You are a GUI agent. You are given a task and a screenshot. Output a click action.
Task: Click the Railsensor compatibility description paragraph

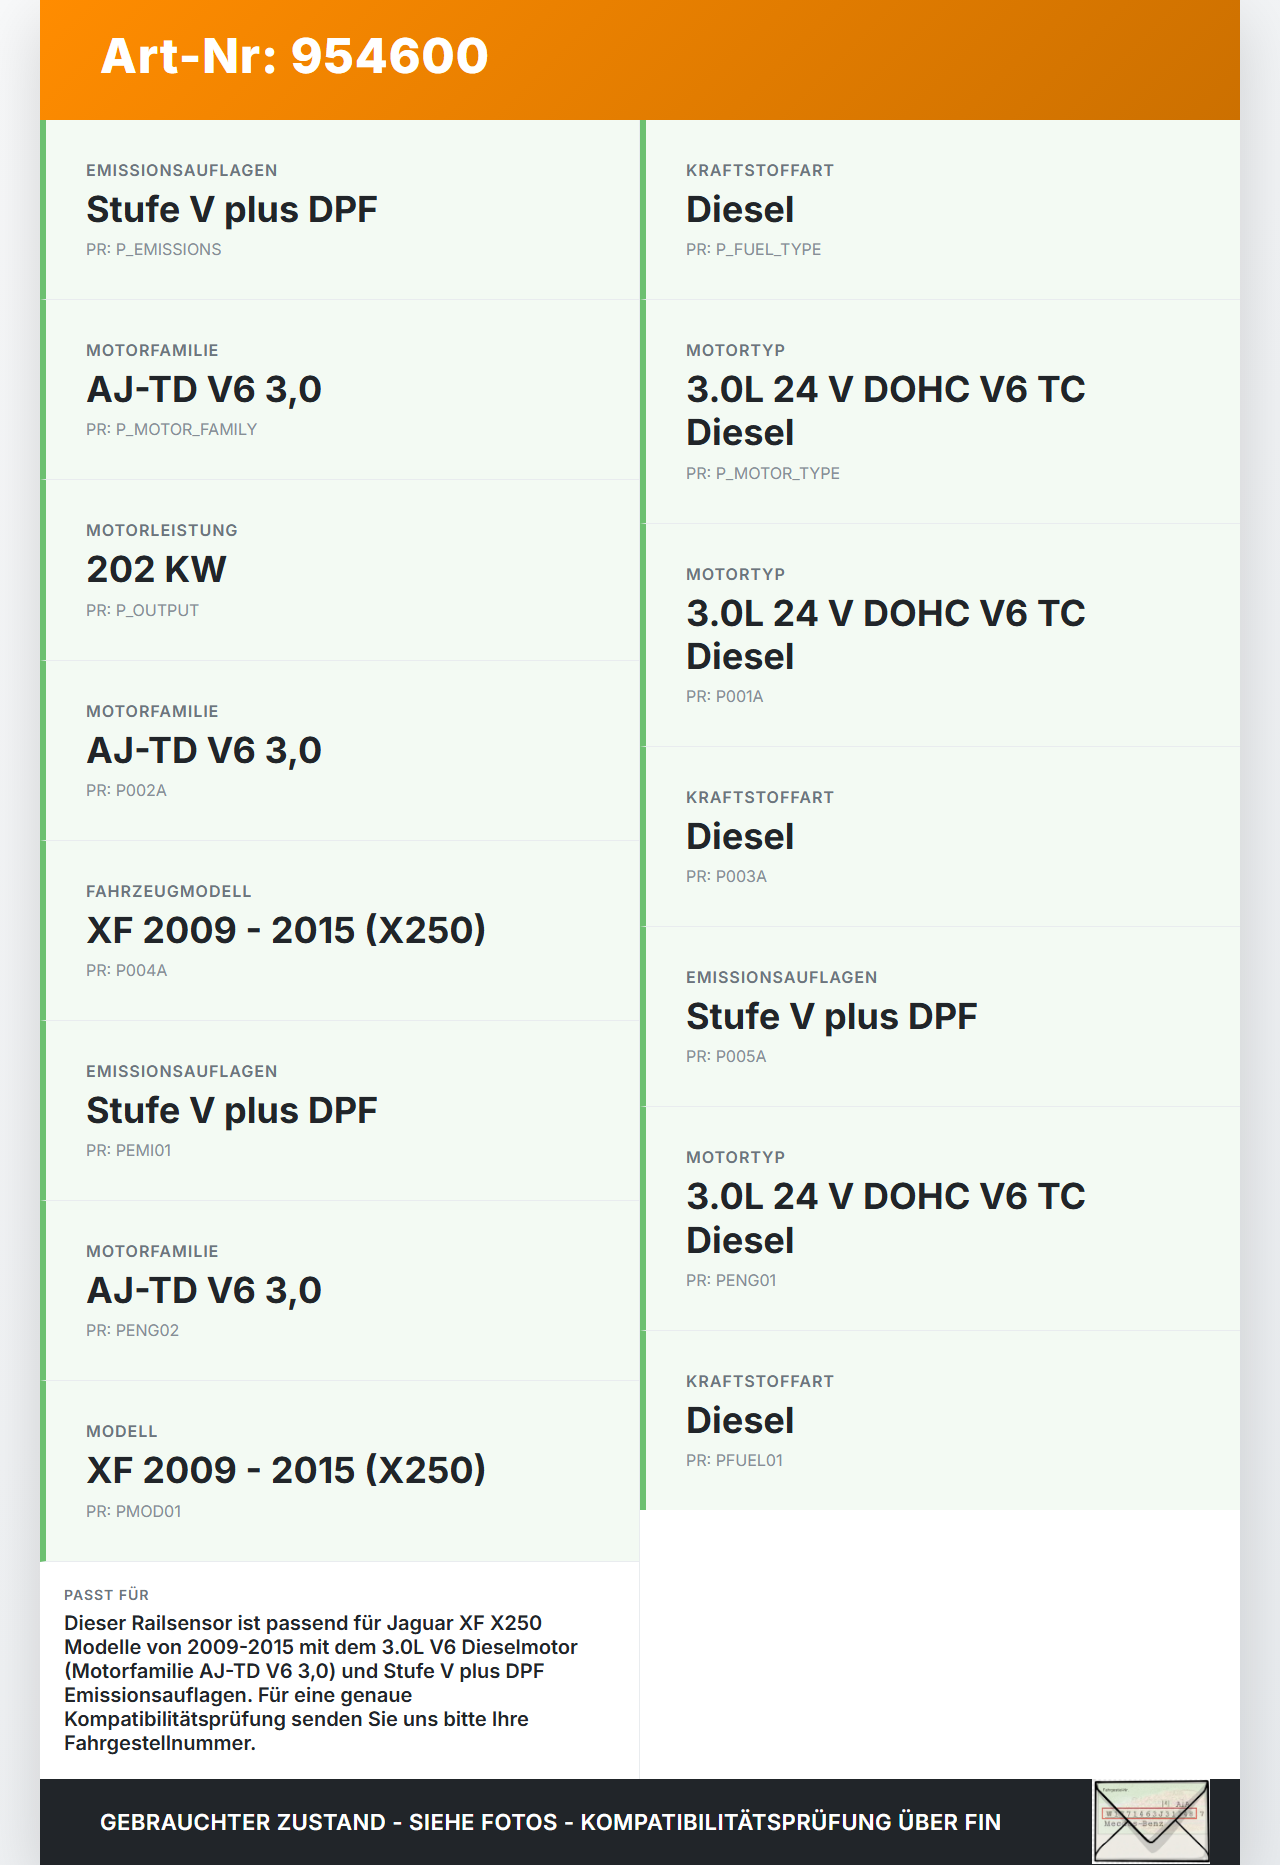[320, 1683]
